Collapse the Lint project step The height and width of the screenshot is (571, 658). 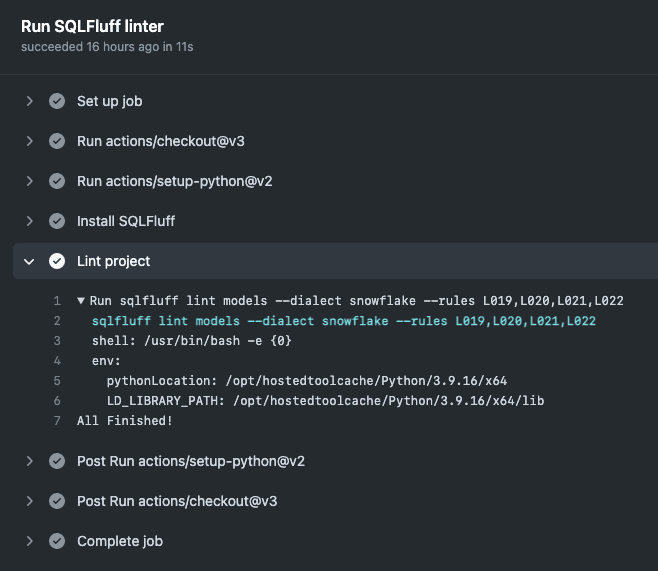(x=30, y=261)
